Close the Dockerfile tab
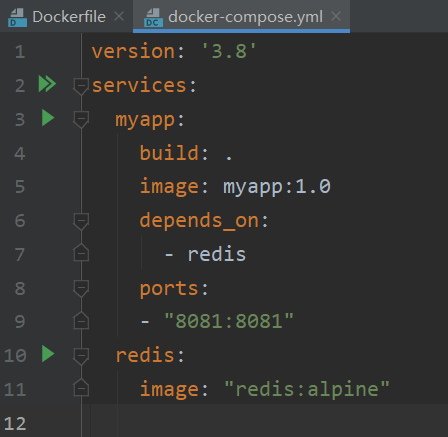The image size is (448, 437). pyautogui.click(x=119, y=16)
